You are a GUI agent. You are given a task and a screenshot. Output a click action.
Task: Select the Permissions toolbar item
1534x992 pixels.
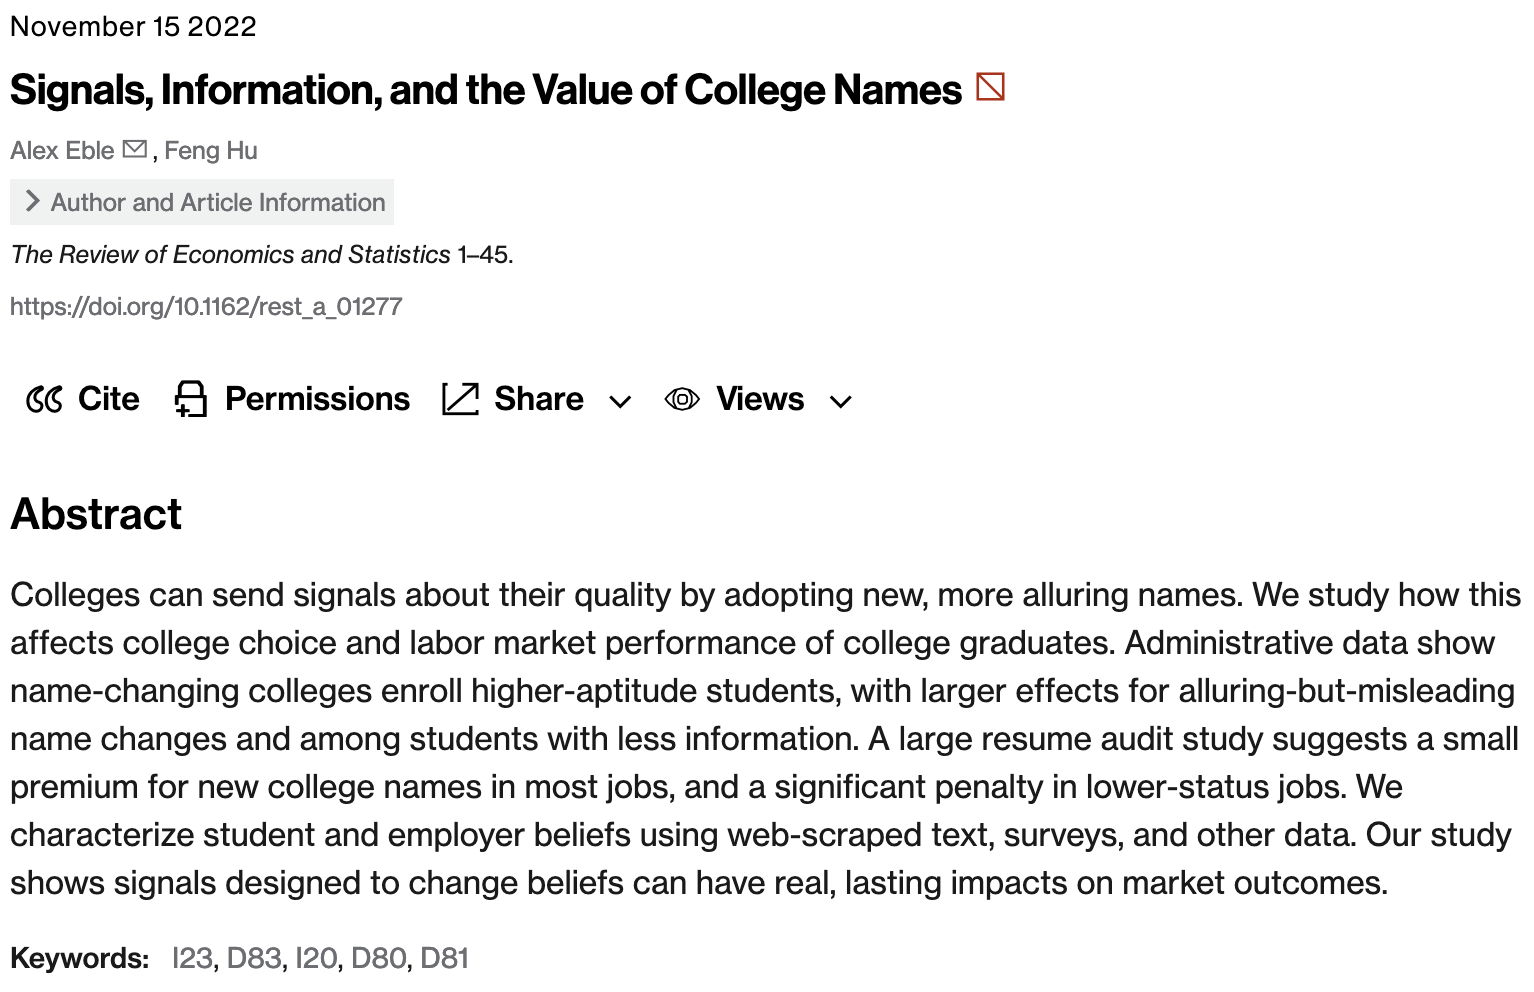click(317, 399)
